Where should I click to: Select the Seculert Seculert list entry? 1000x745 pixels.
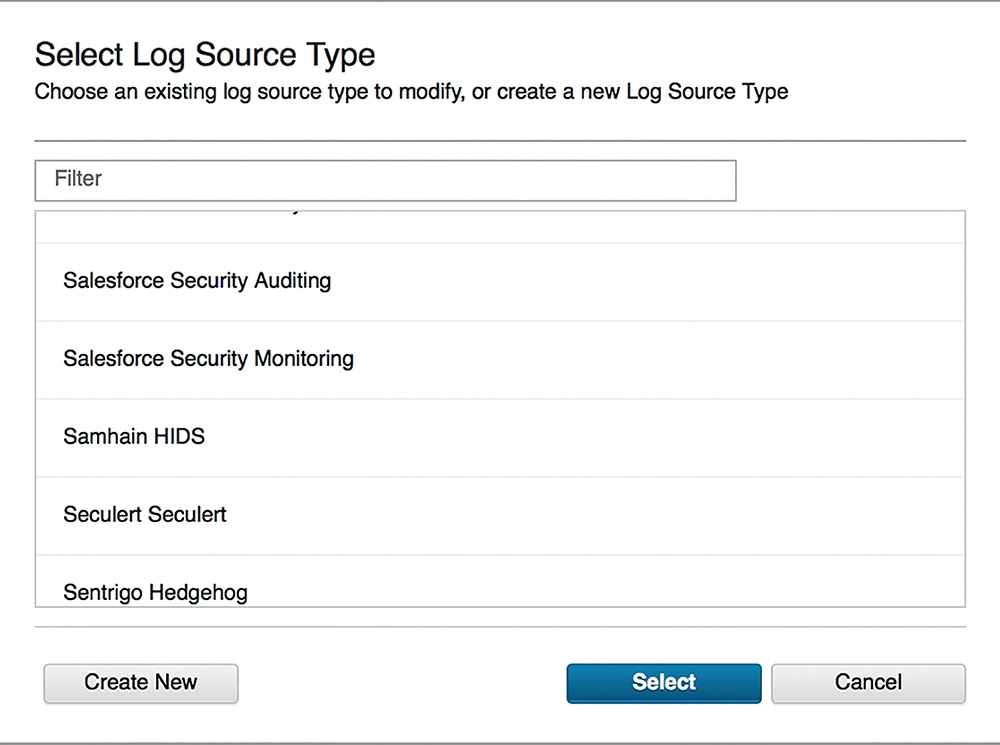pyautogui.click(x=500, y=515)
